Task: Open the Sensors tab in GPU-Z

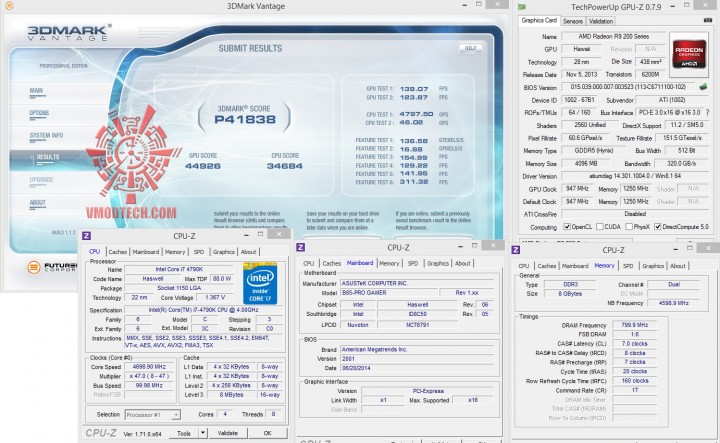Action: (573, 21)
